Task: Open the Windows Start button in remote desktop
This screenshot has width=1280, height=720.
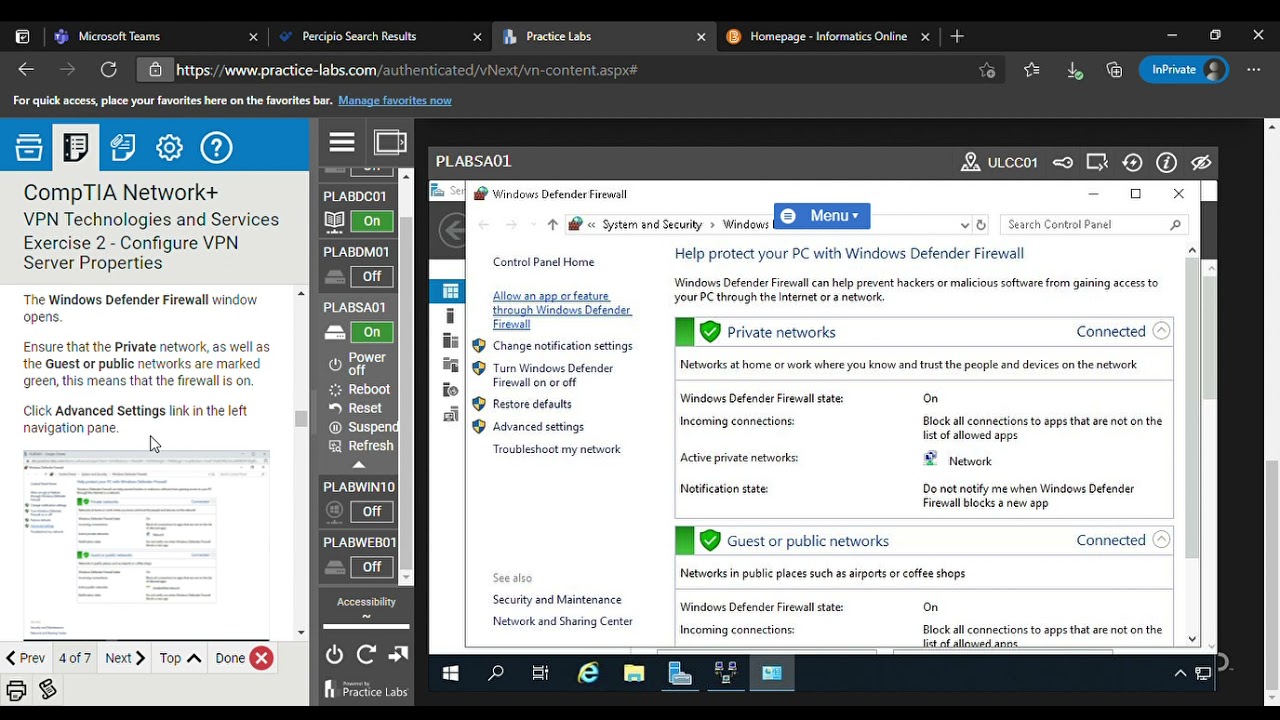Action: (450, 674)
